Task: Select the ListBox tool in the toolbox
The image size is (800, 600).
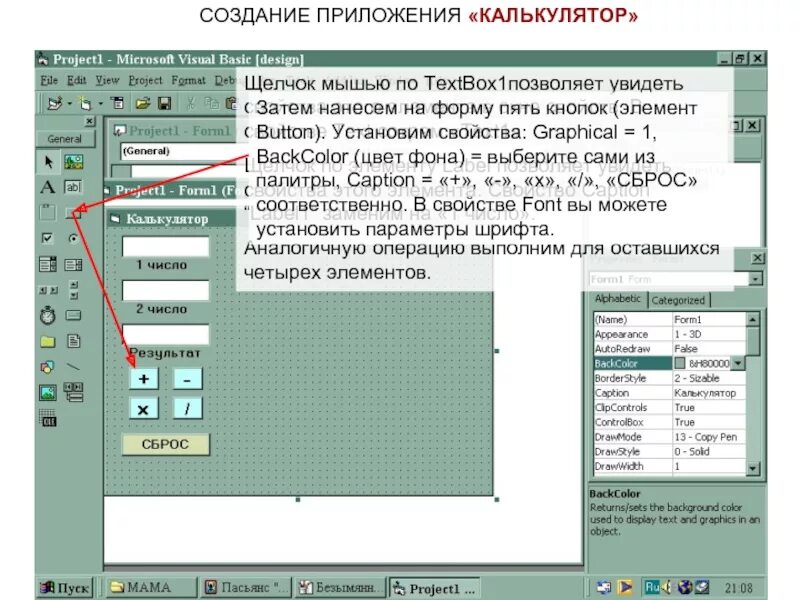Action: click(73, 264)
